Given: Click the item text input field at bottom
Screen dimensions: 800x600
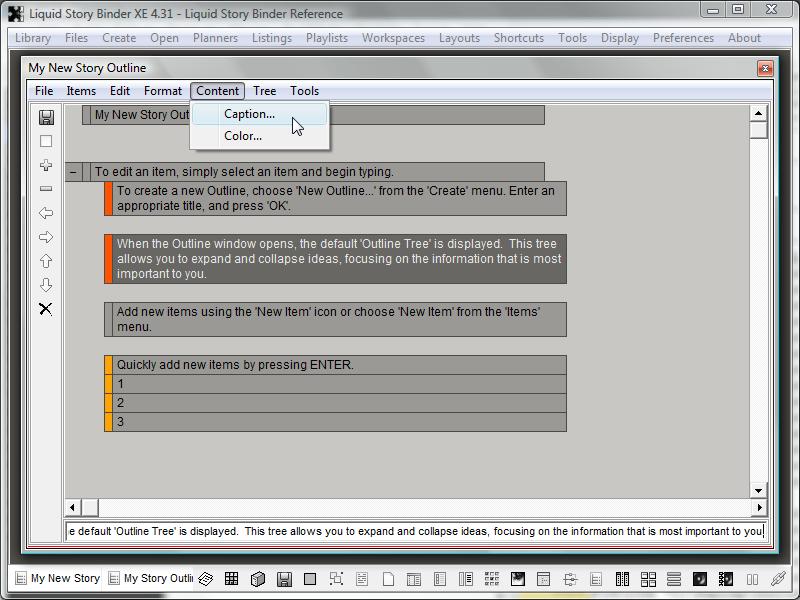Looking at the screenshot, I should point(415,531).
